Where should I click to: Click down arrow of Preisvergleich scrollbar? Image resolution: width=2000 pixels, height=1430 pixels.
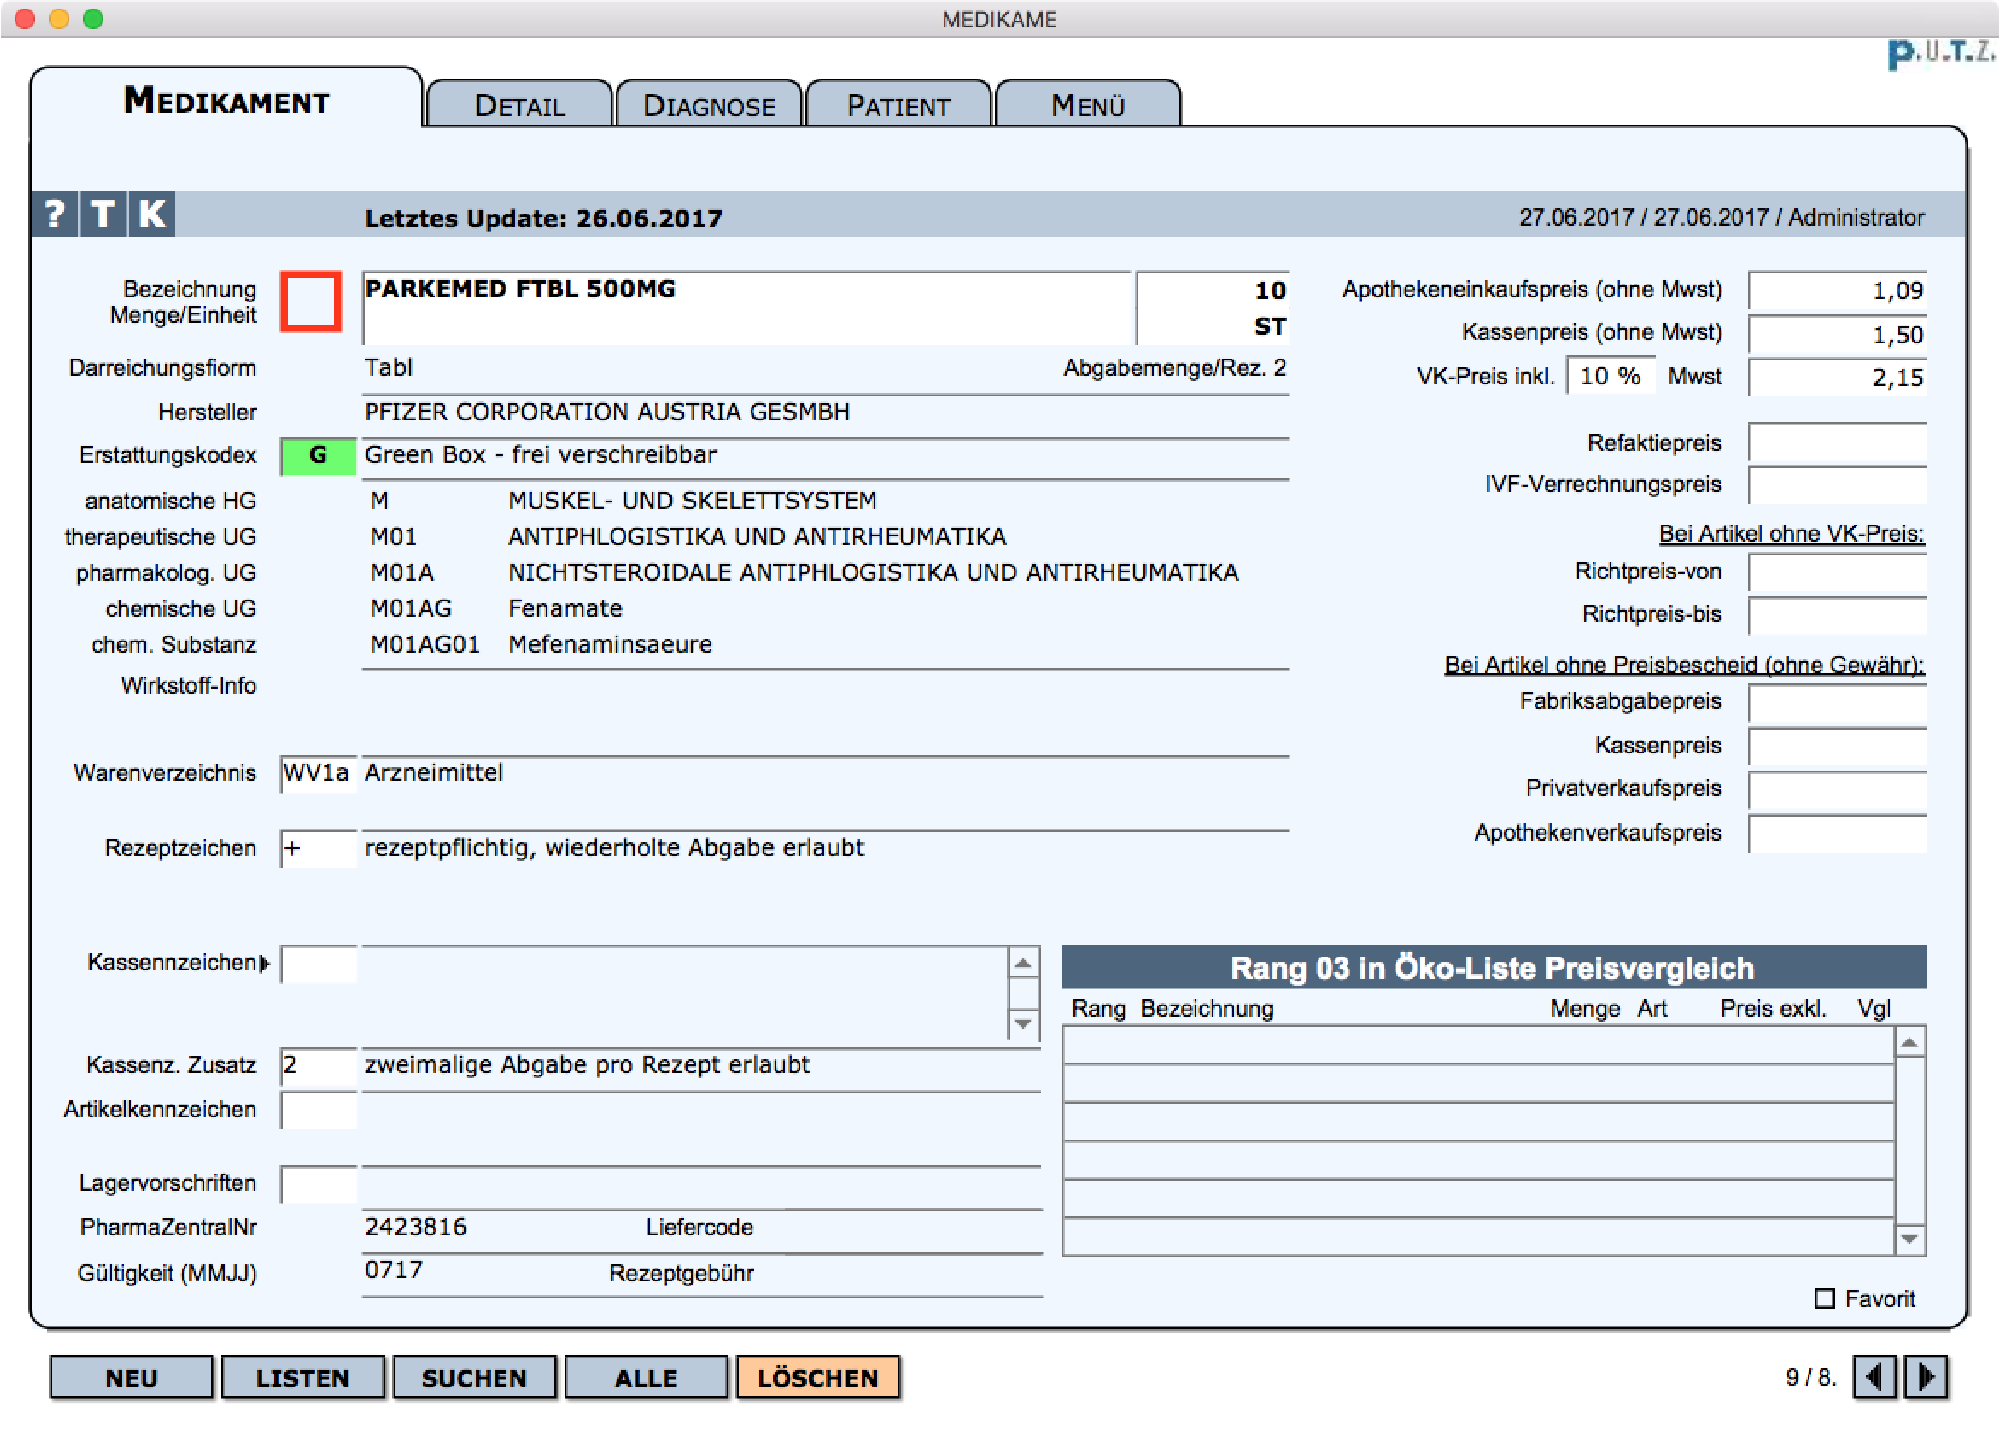[1910, 1240]
